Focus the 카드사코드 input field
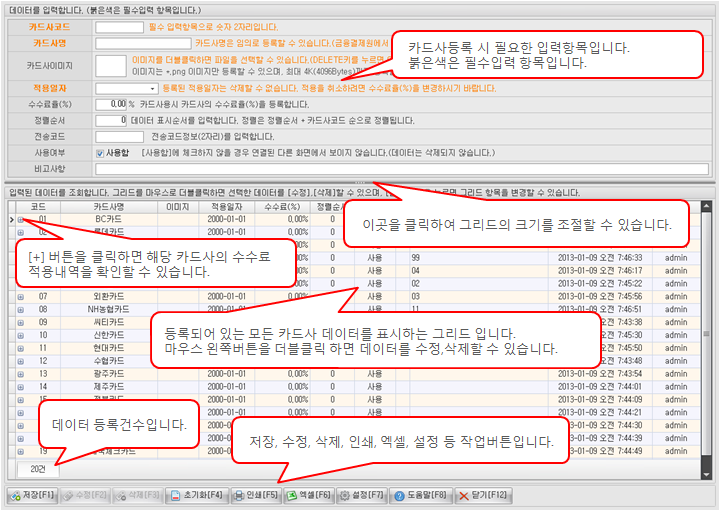Image resolution: width=719 pixels, height=510 pixels. [x=120, y=28]
